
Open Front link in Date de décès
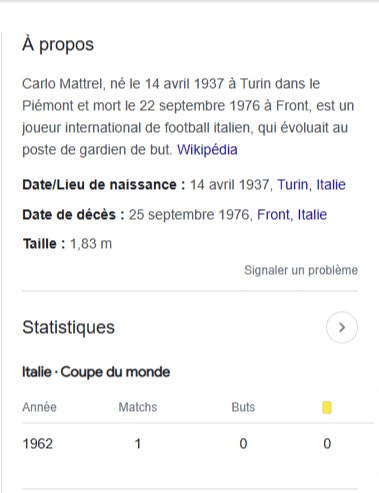pos(274,214)
